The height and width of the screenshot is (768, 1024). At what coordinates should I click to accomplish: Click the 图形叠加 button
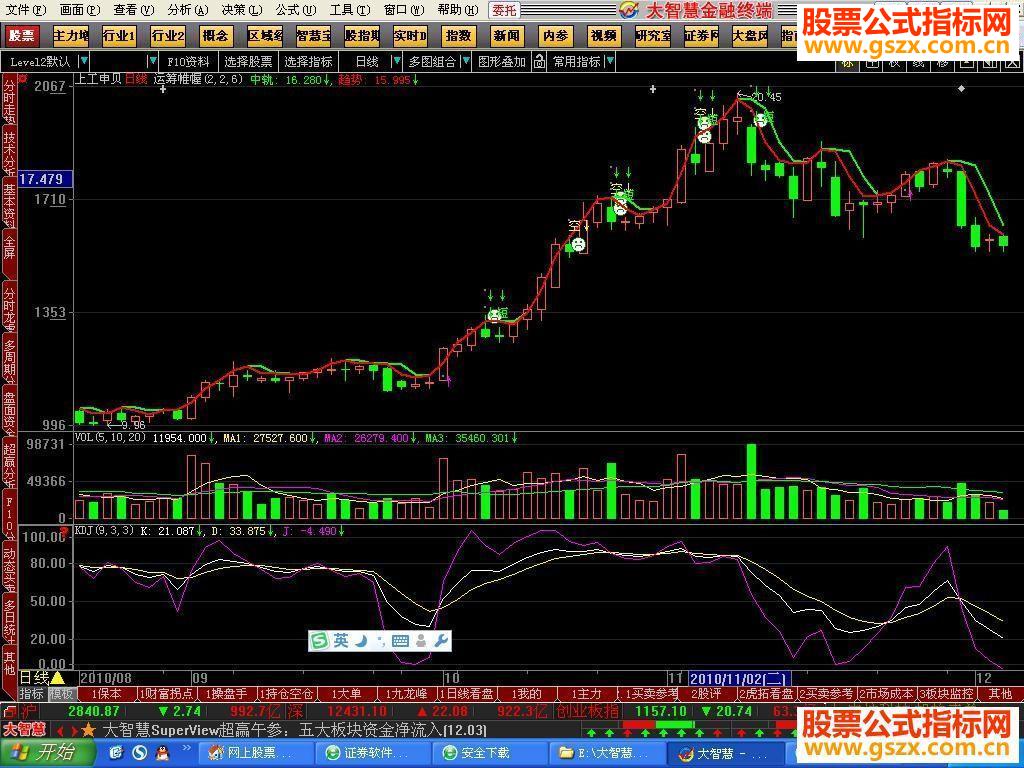(x=502, y=61)
